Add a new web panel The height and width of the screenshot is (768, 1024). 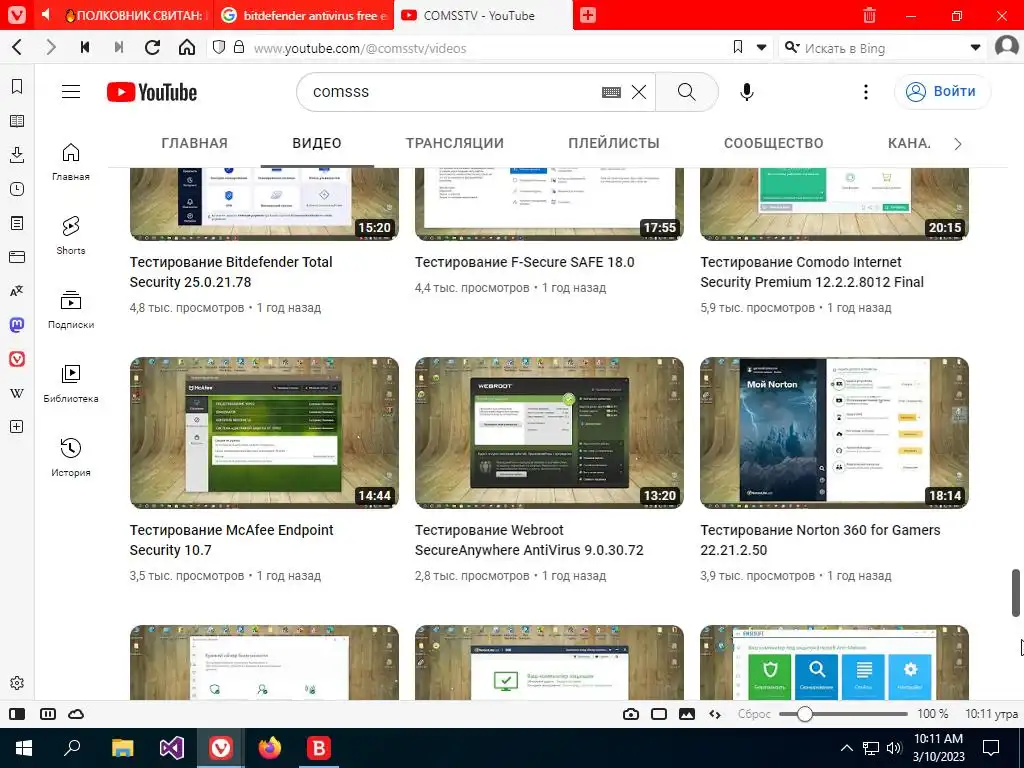point(17,426)
